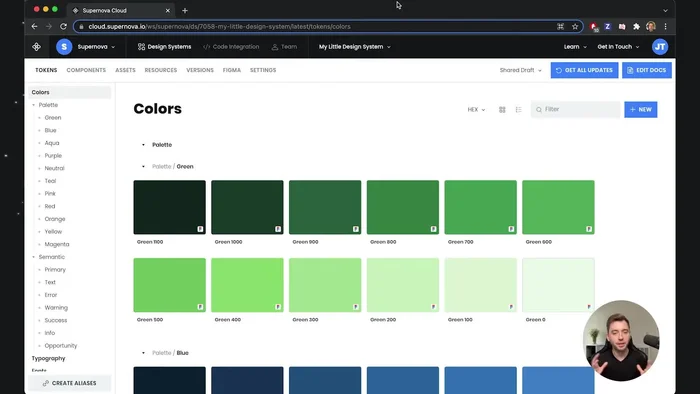Image resolution: width=700 pixels, height=394 pixels.
Task: Open the Shared Draft dropdown
Action: (521, 70)
